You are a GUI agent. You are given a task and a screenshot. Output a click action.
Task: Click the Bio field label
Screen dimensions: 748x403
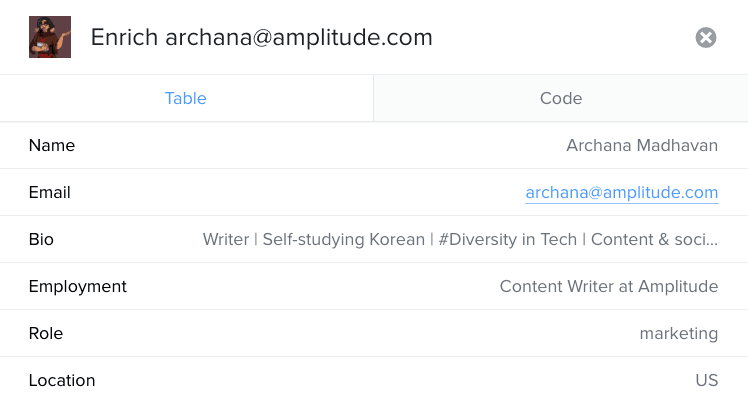tap(42, 240)
